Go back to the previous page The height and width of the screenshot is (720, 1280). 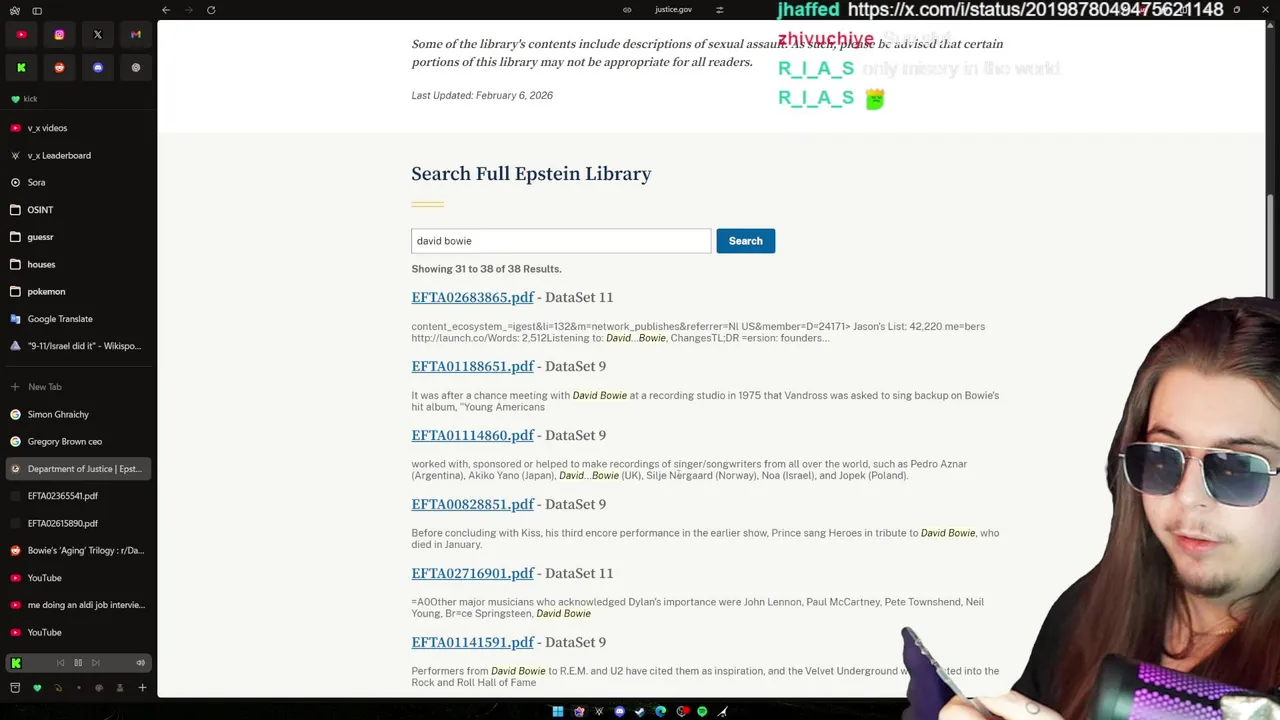pyautogui.click(x=166, y=10)
